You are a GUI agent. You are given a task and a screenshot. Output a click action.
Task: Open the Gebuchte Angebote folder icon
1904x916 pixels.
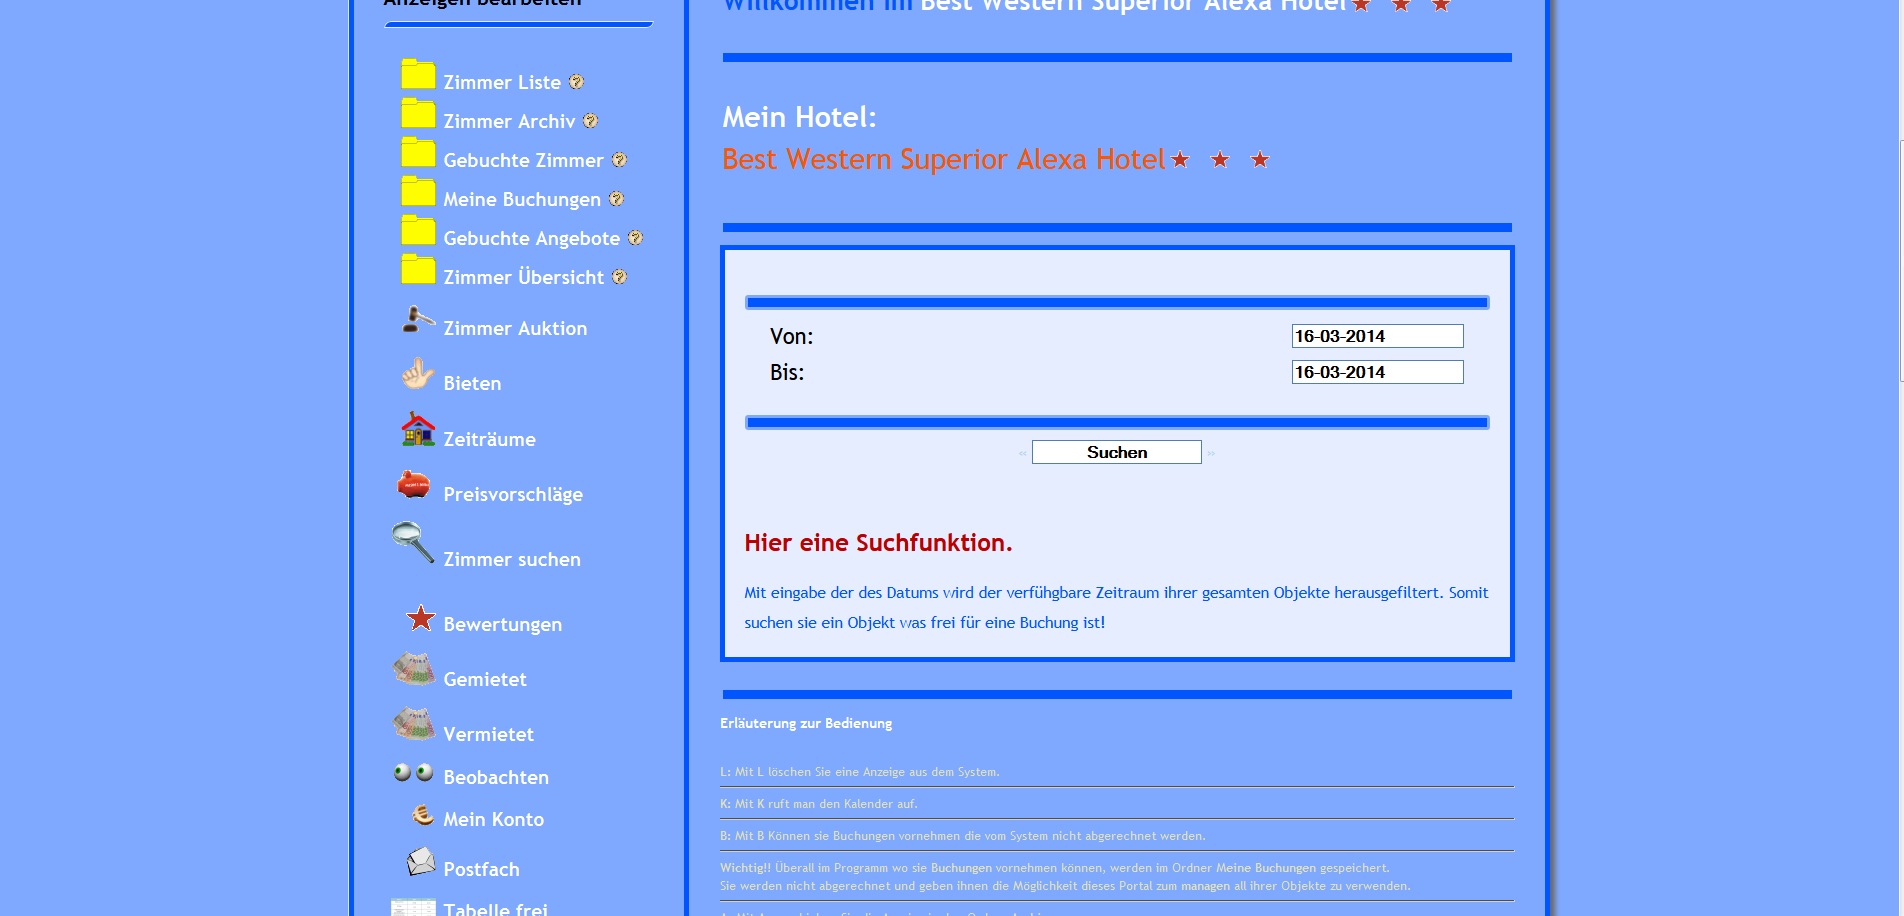coord(418,230)
